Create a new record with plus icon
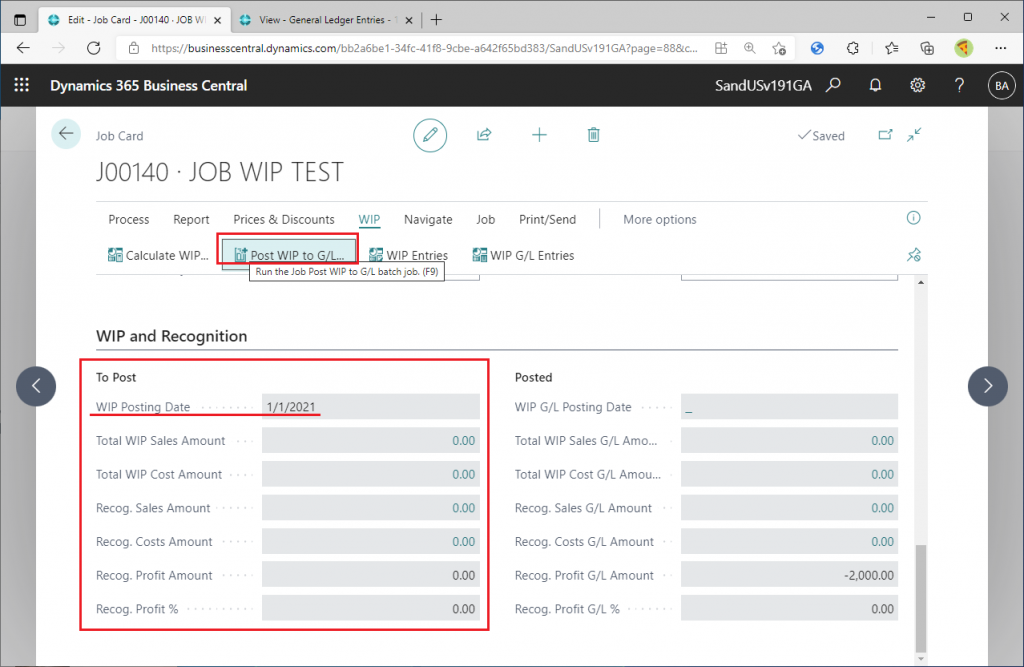 [x=539, y=135]
